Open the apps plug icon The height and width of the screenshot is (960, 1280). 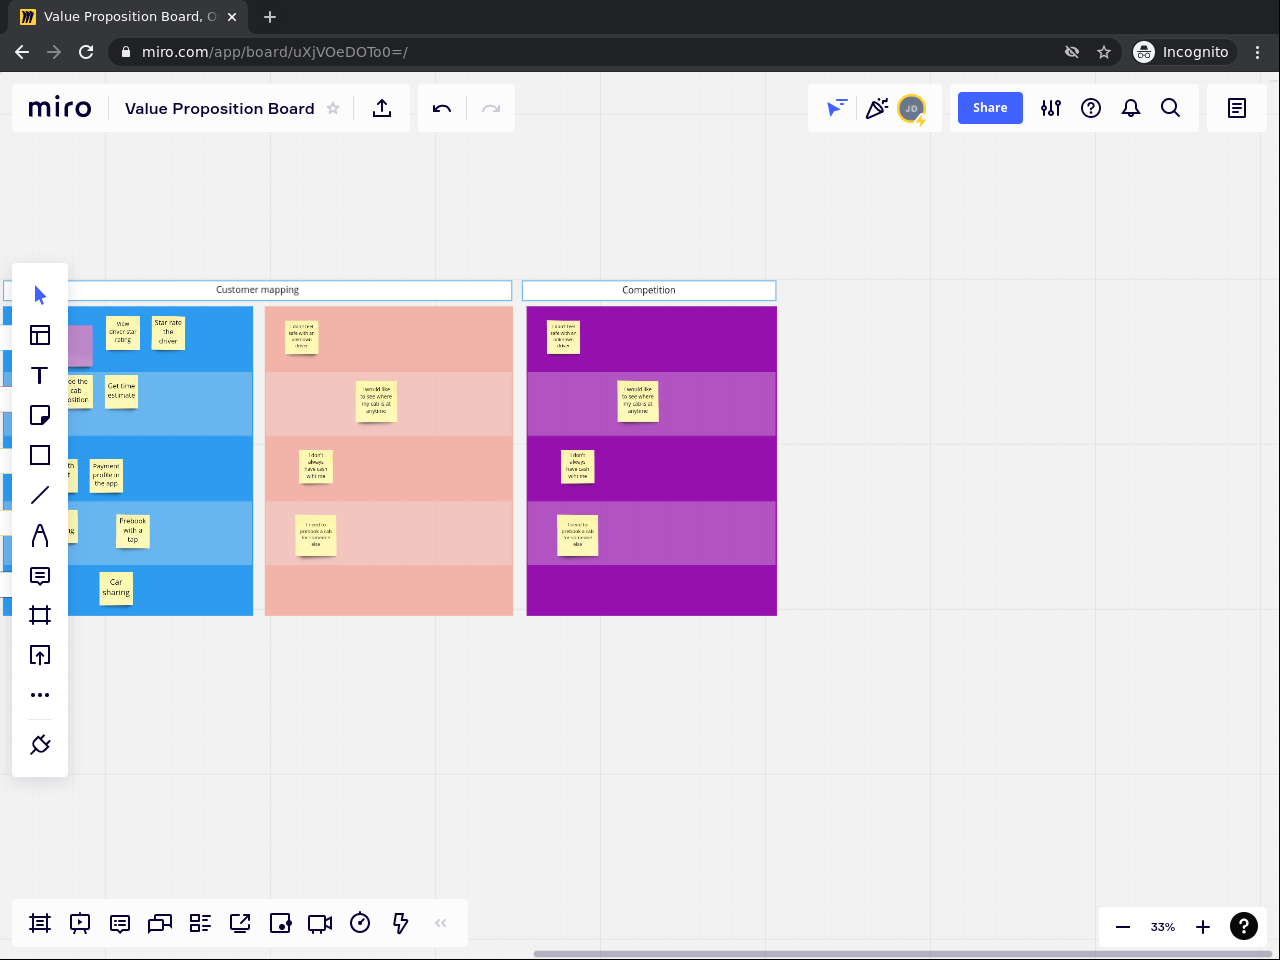point(40,745)
